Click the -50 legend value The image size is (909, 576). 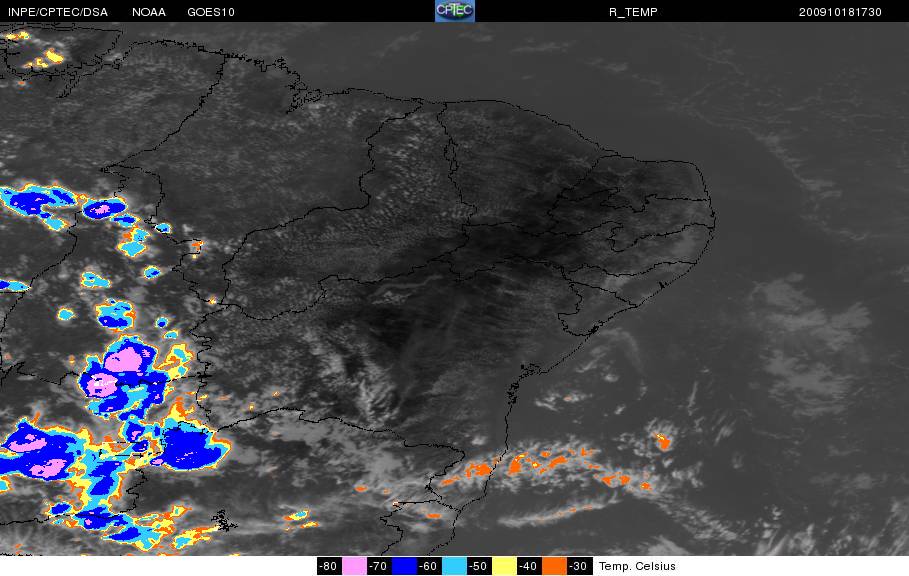pos(479,566)
